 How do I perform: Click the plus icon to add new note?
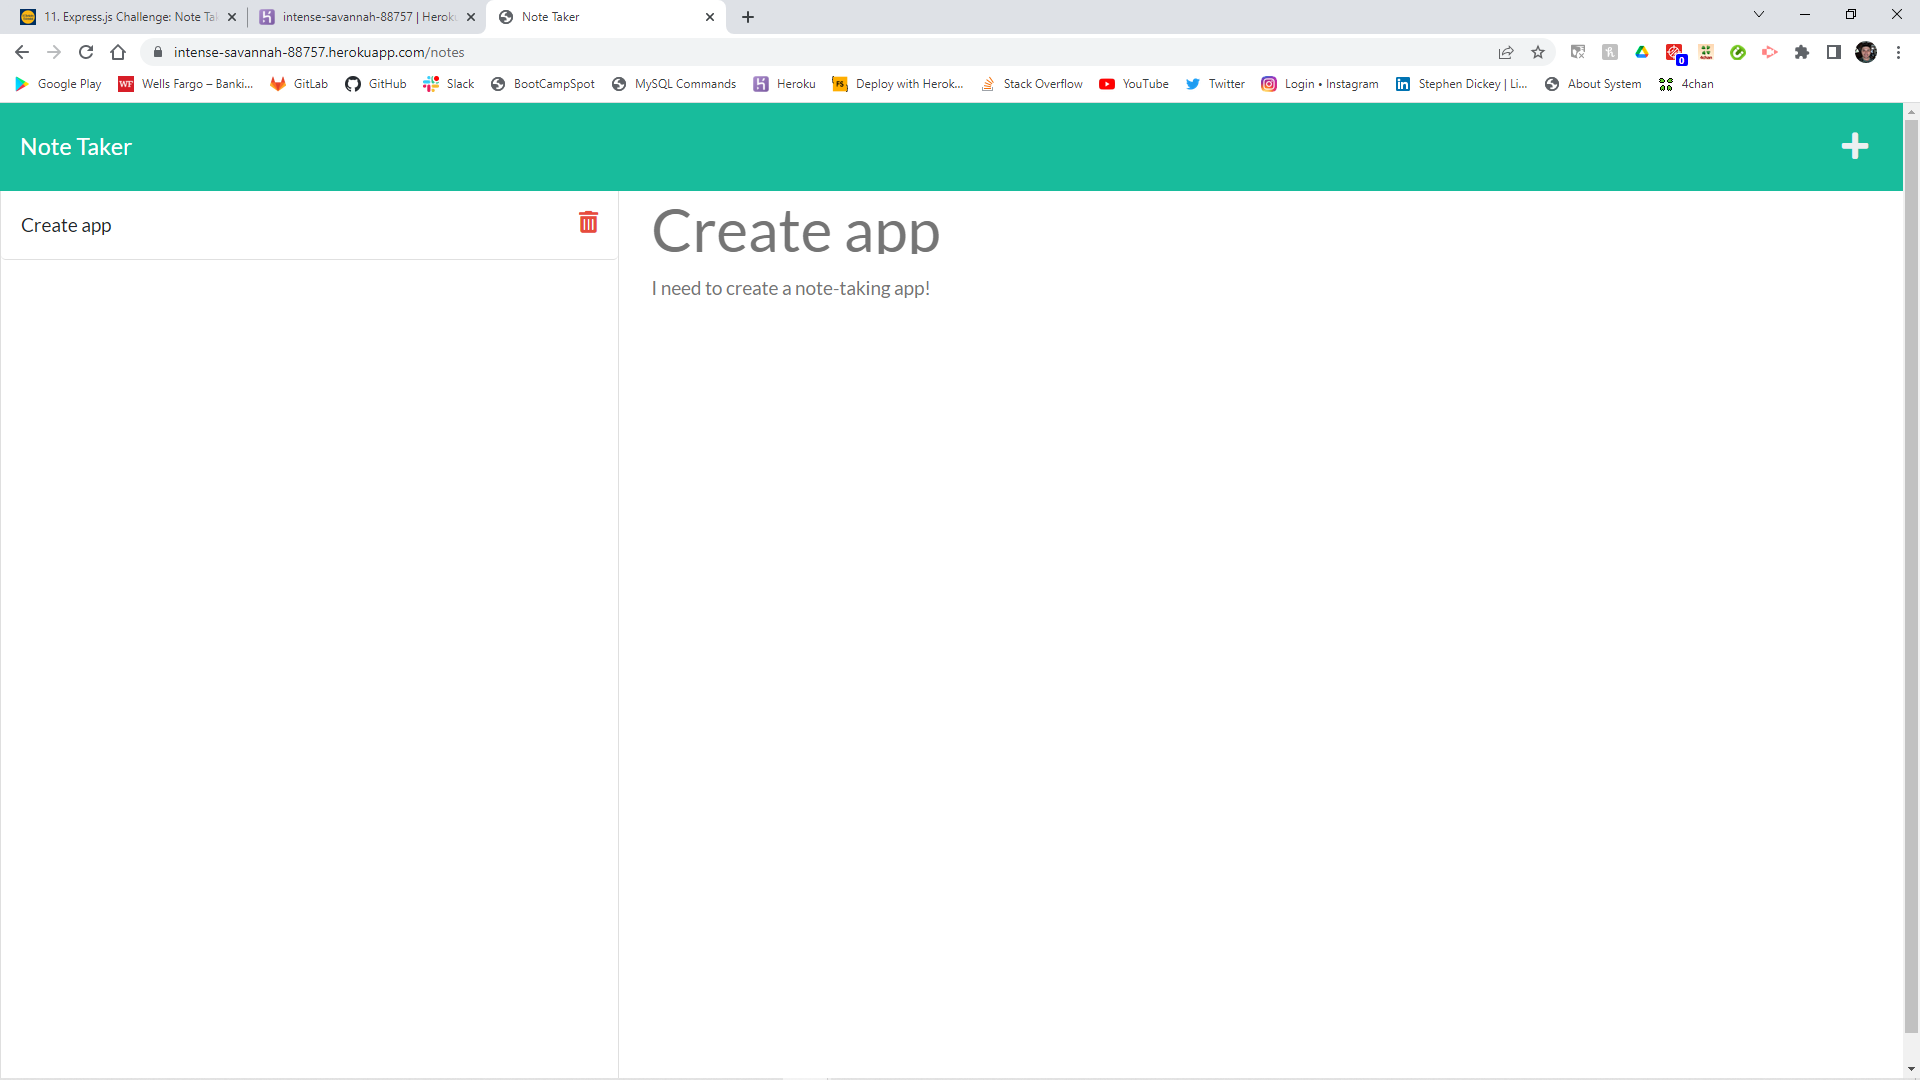(1854, 146)
